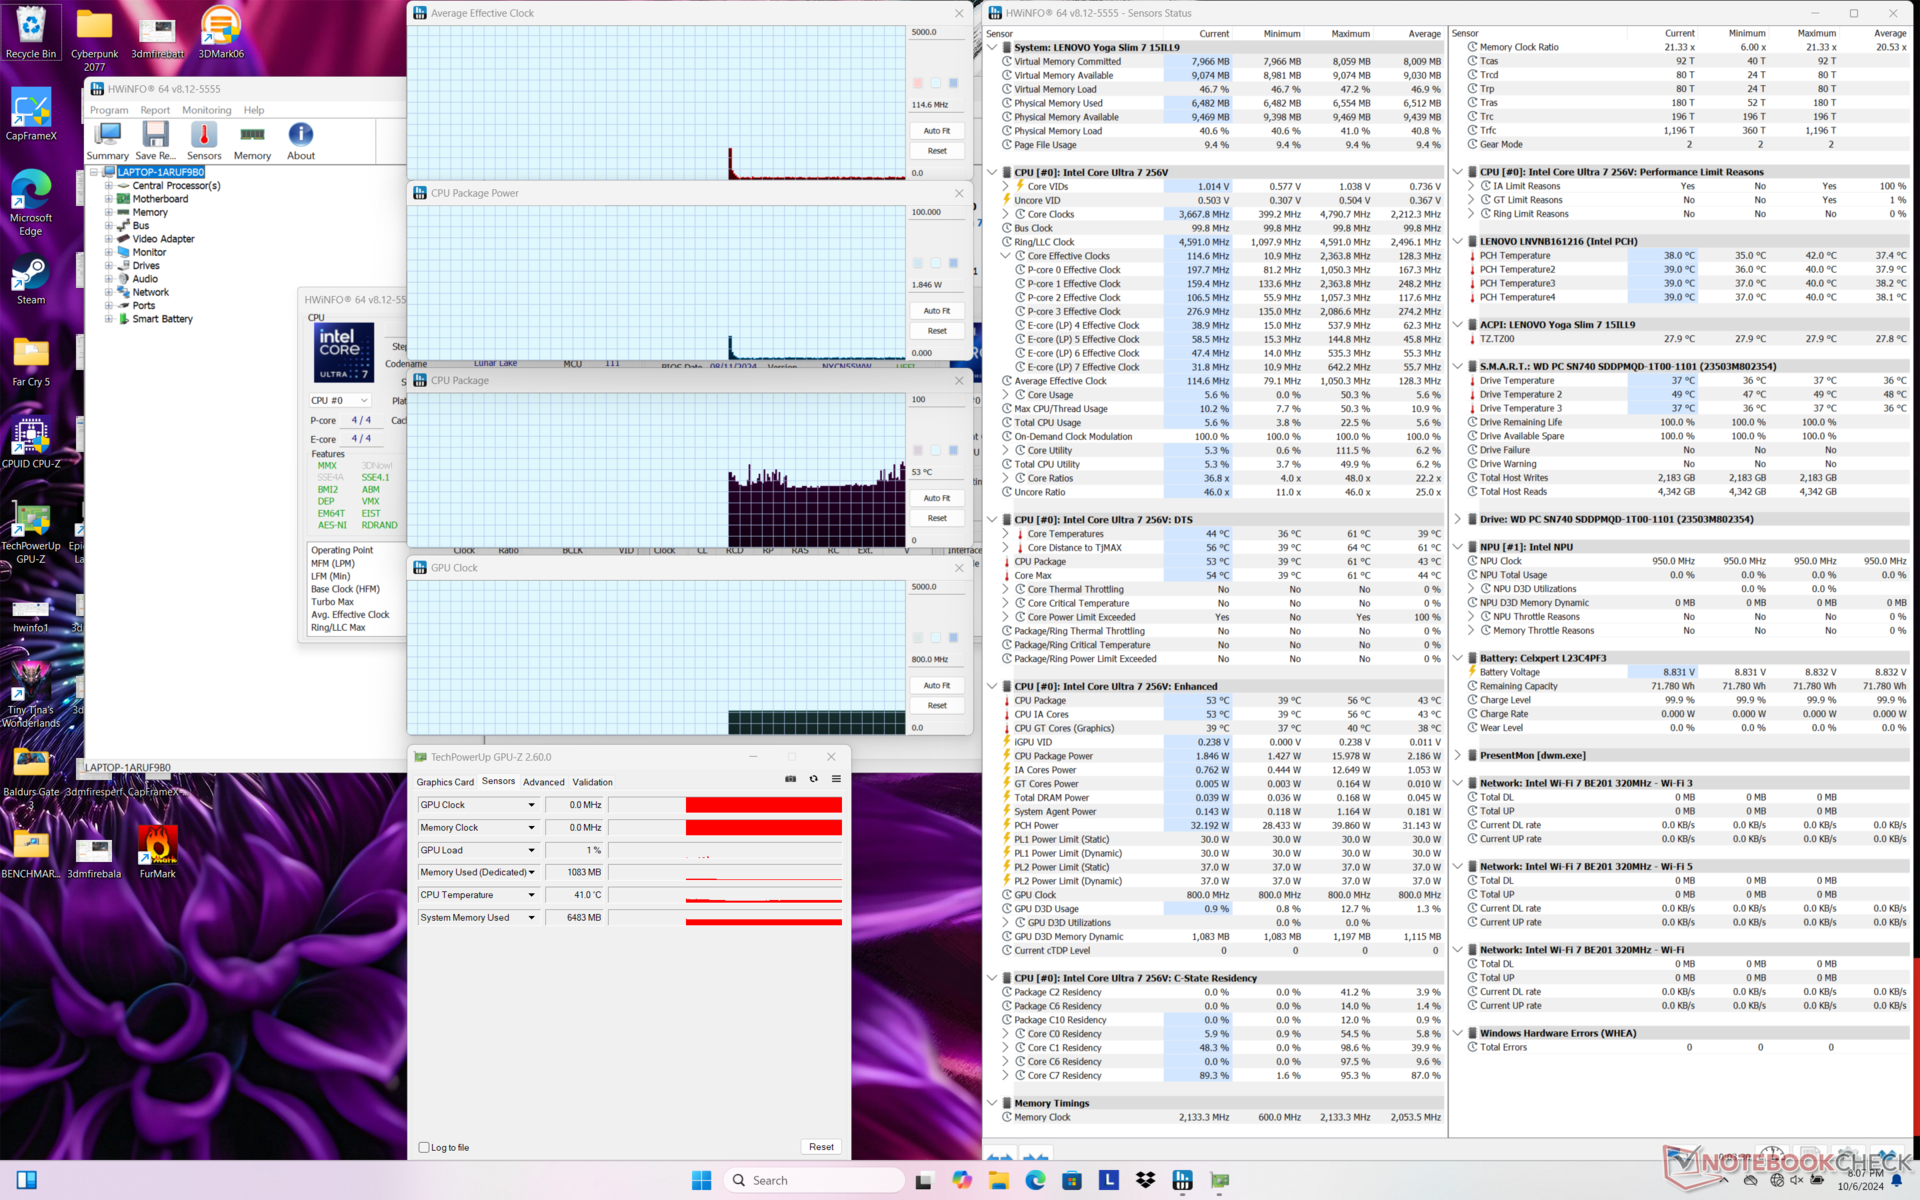Open the Monitoring menu in HWiNFO
The image size is (1920, 1200).
(x=206, y=110)
